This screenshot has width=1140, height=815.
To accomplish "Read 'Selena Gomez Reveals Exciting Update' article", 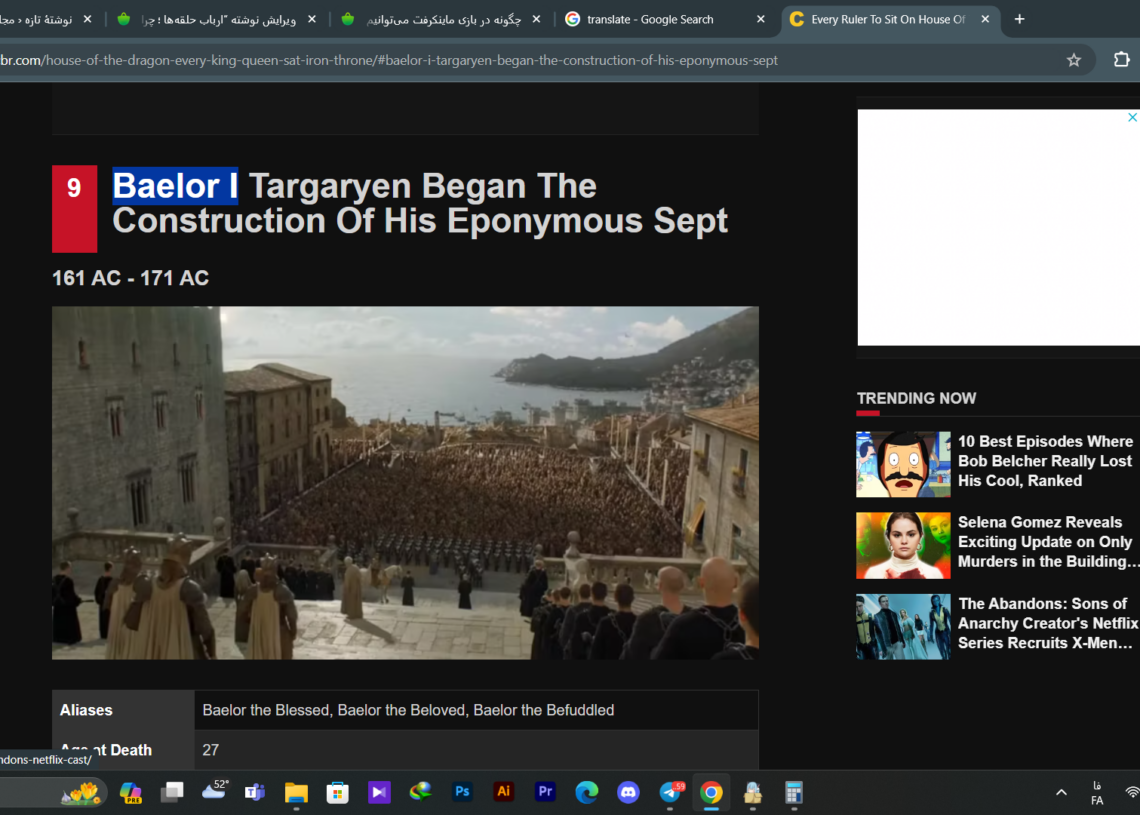I will click(x=1048, y=542).
